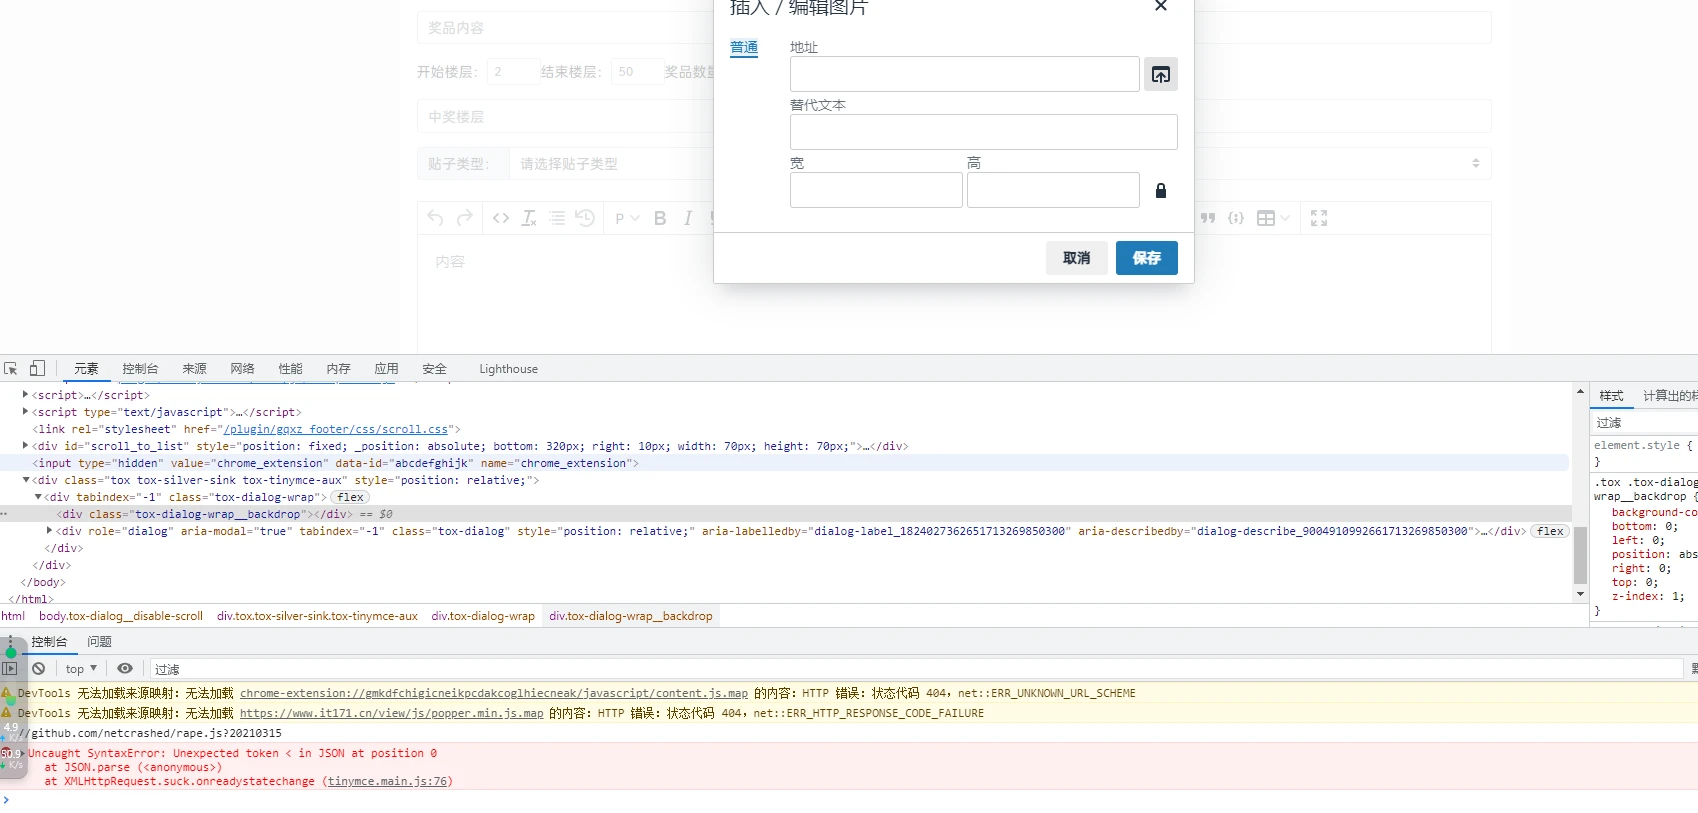Open the Lighthouse tab
The image size is (1698, 813).
click(508, 369)
